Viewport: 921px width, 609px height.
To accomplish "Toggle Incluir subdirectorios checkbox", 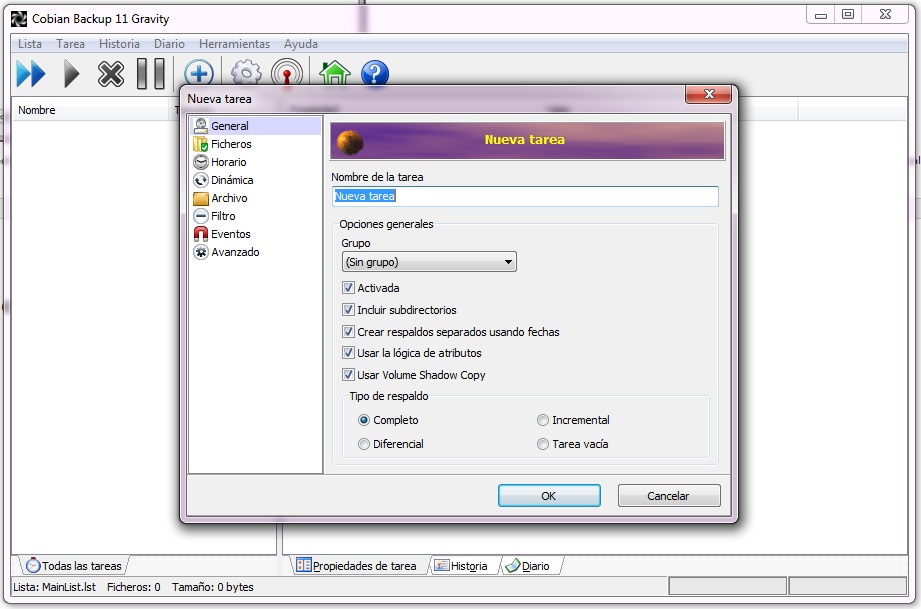I will click(x=348, y=309).
